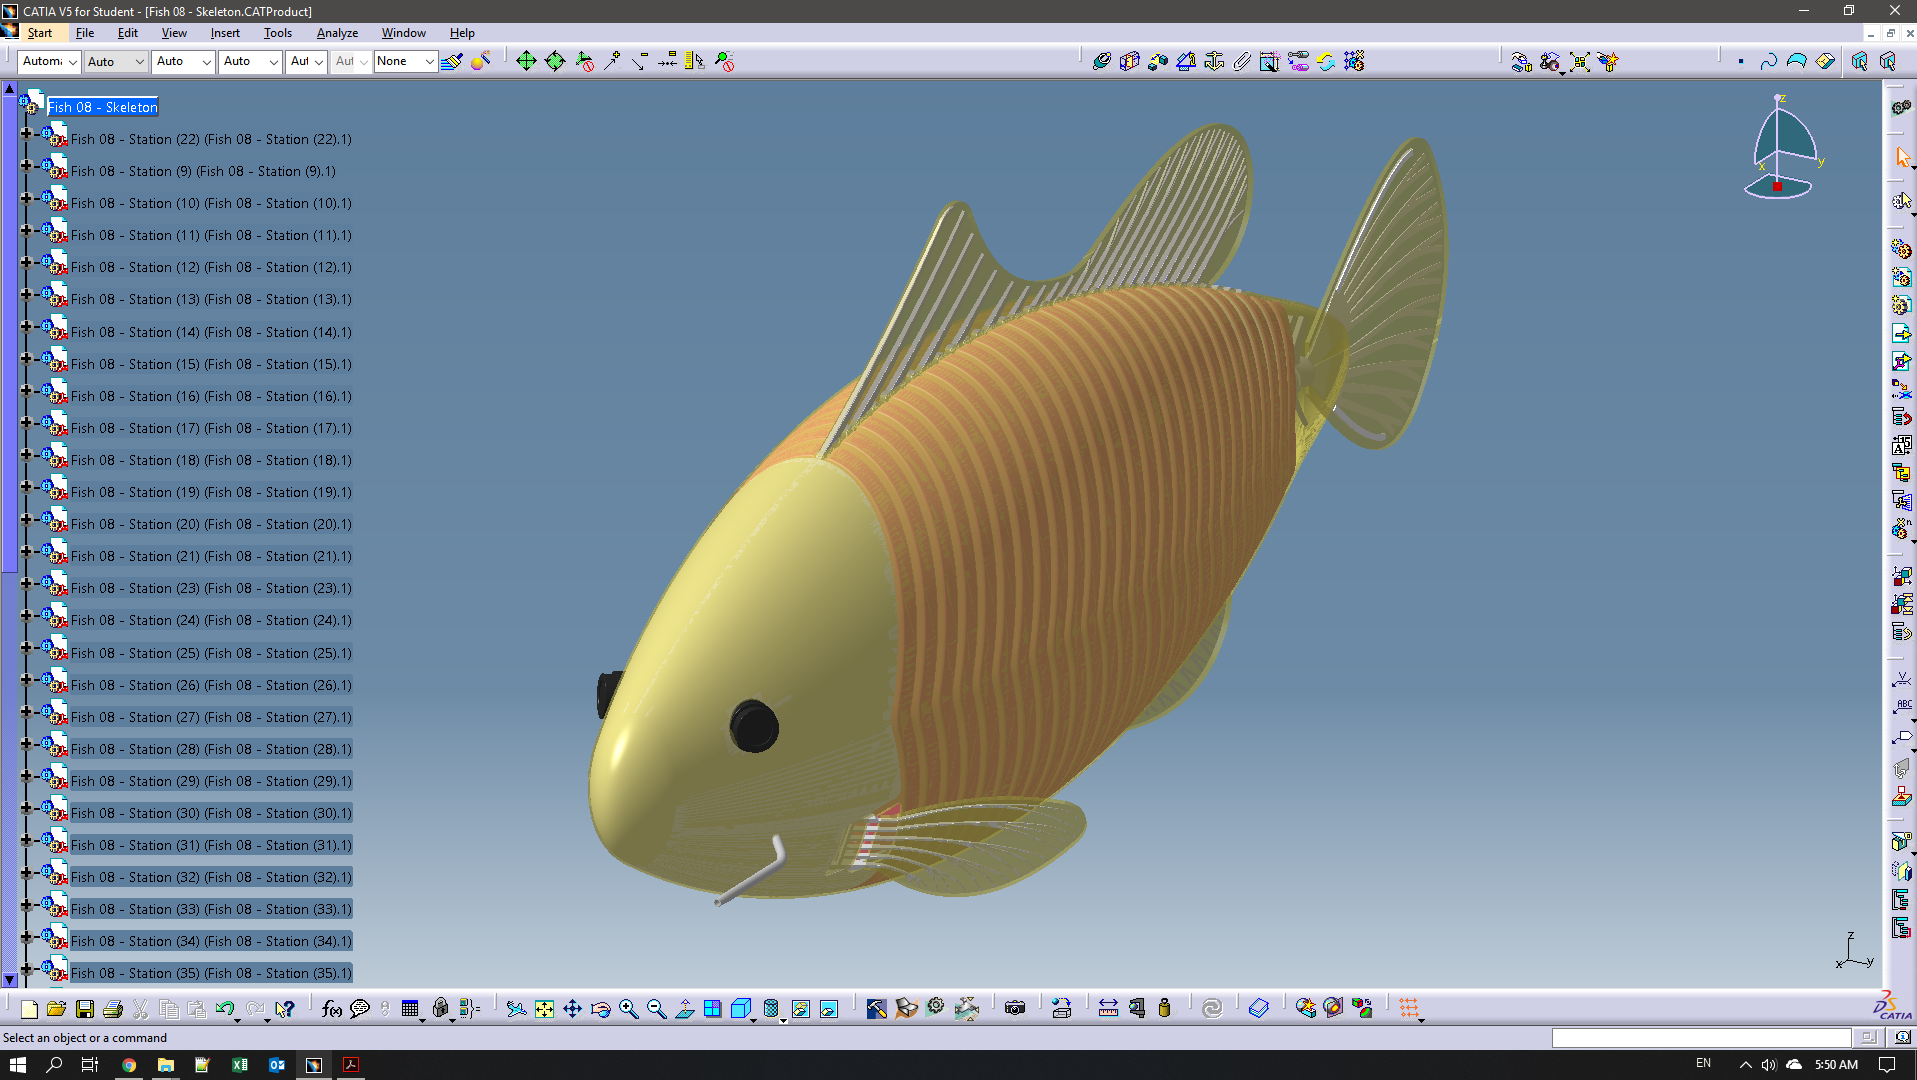Open the Window menu
Screen dimensions: 1917x1080
point(403,33)
